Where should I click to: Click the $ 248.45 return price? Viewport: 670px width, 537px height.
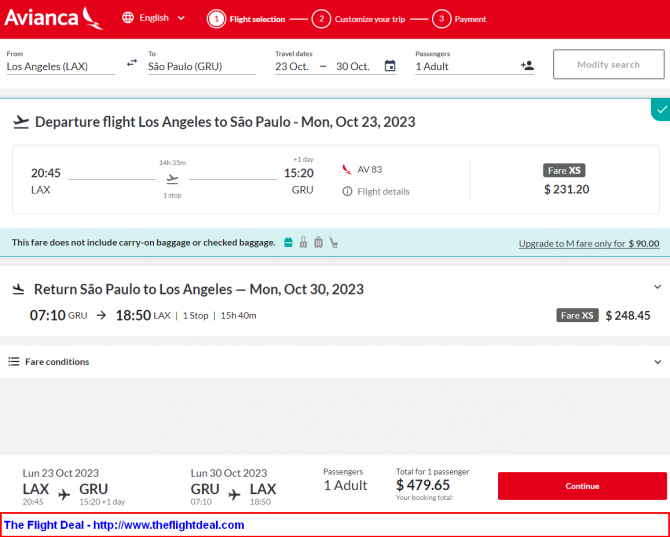(x=628, y=316)
